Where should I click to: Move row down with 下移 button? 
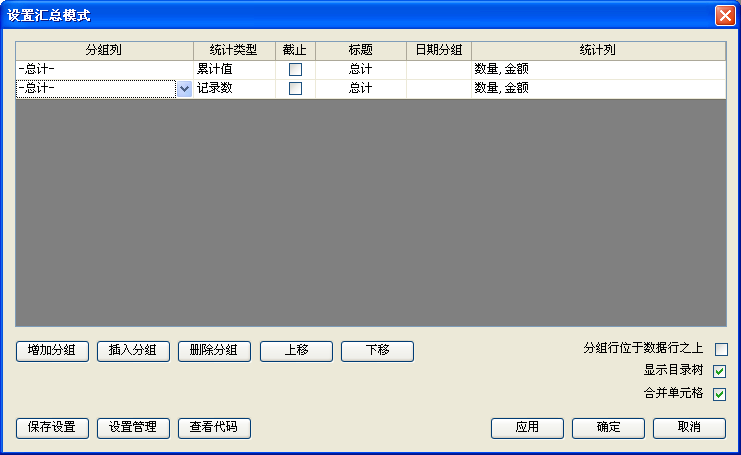pos(377,351)
